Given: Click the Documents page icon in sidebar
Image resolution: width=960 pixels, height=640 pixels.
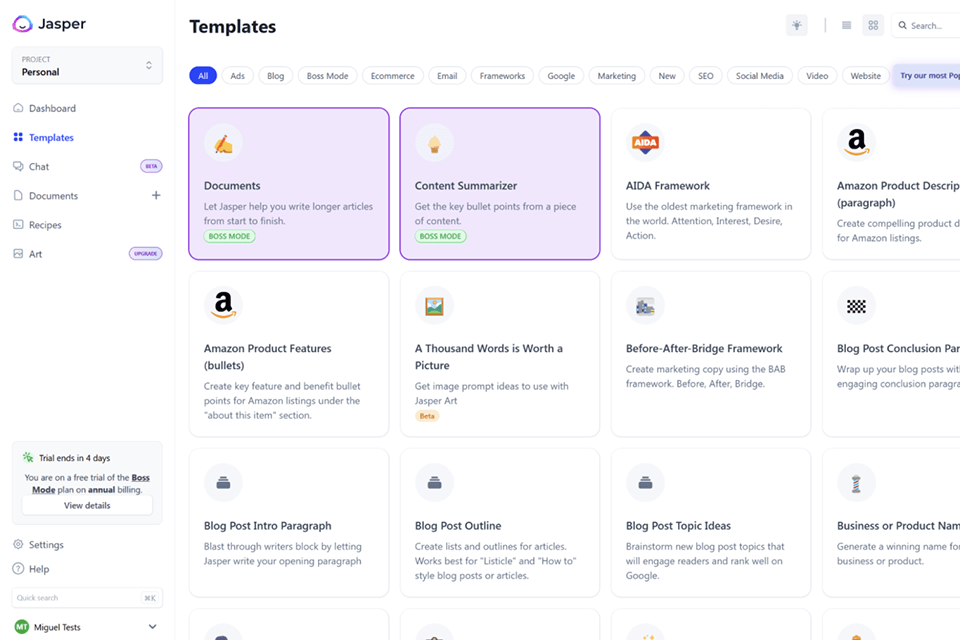Looking at the screenshot, I should (18, 195).
